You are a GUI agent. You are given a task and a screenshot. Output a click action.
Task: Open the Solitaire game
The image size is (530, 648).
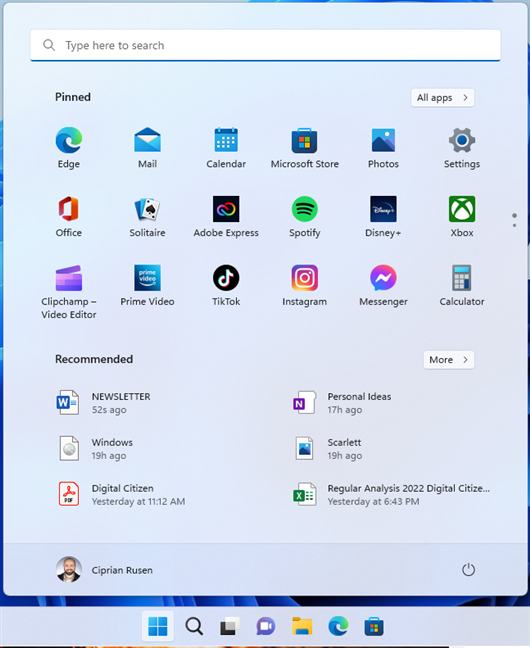point(148,217)
